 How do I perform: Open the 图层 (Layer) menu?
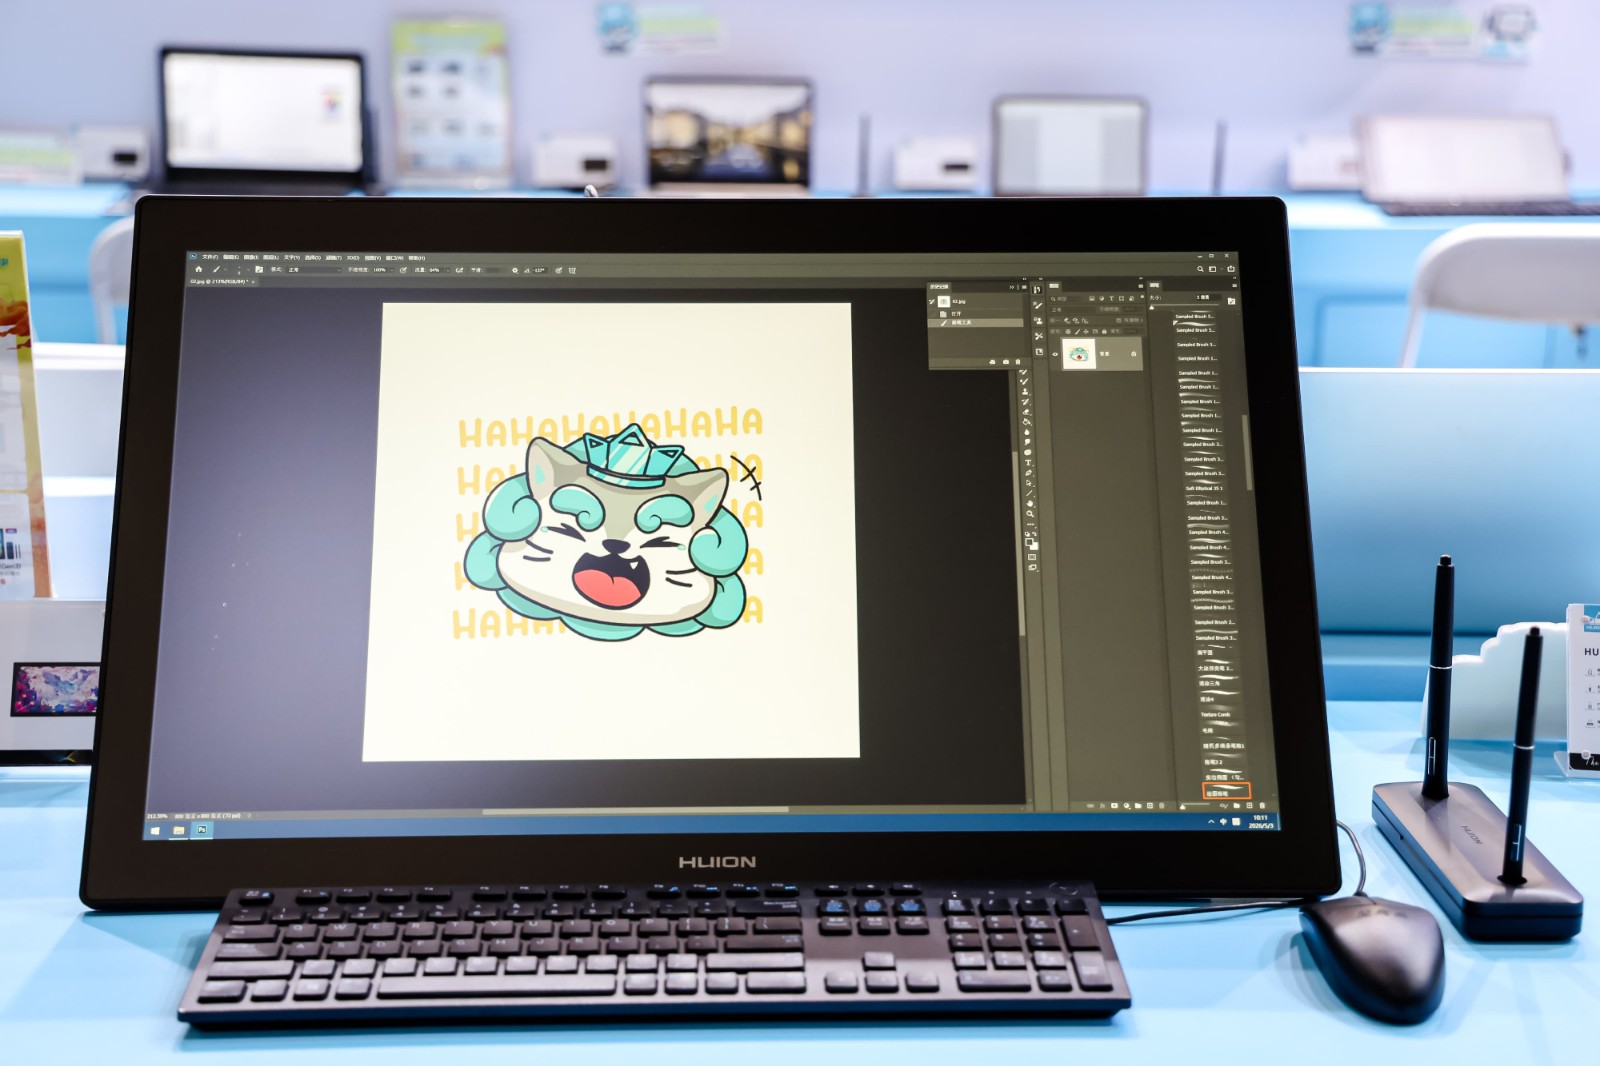click(x=270, y=257)
